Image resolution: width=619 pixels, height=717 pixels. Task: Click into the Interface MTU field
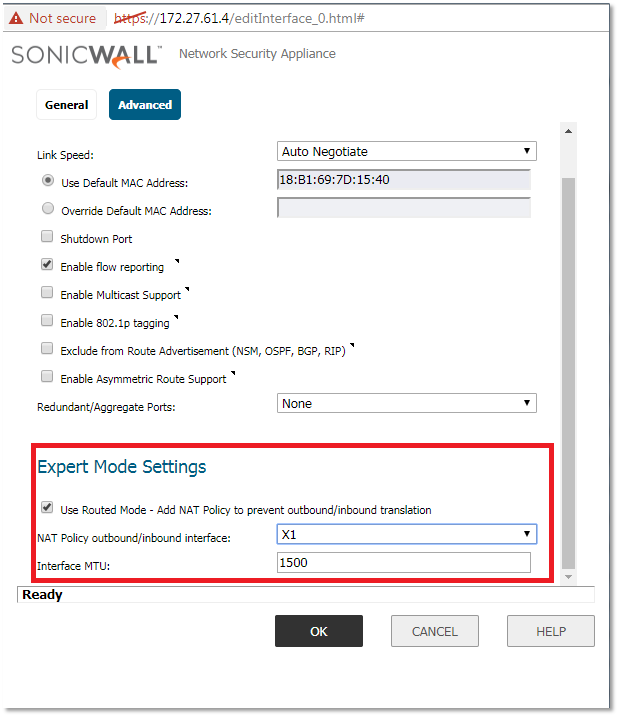(x=403, y=563)
